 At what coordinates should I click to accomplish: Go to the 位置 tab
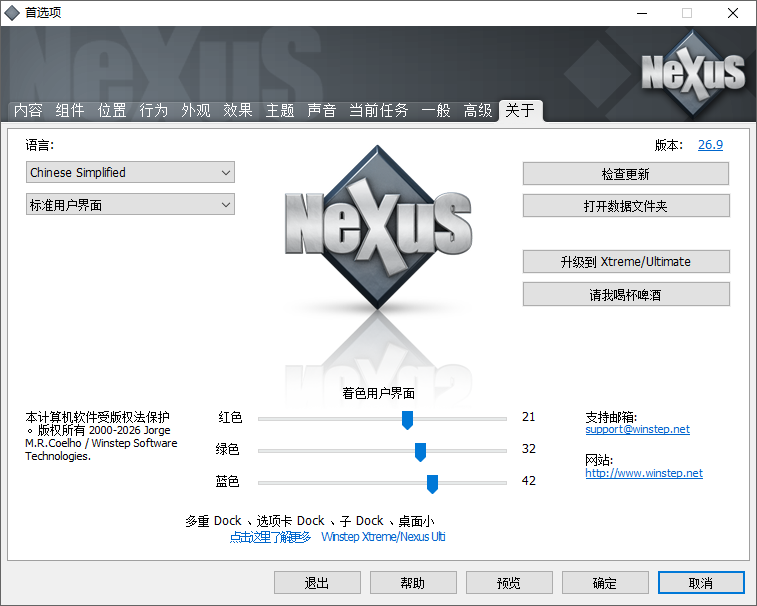[x=112, y=111]
